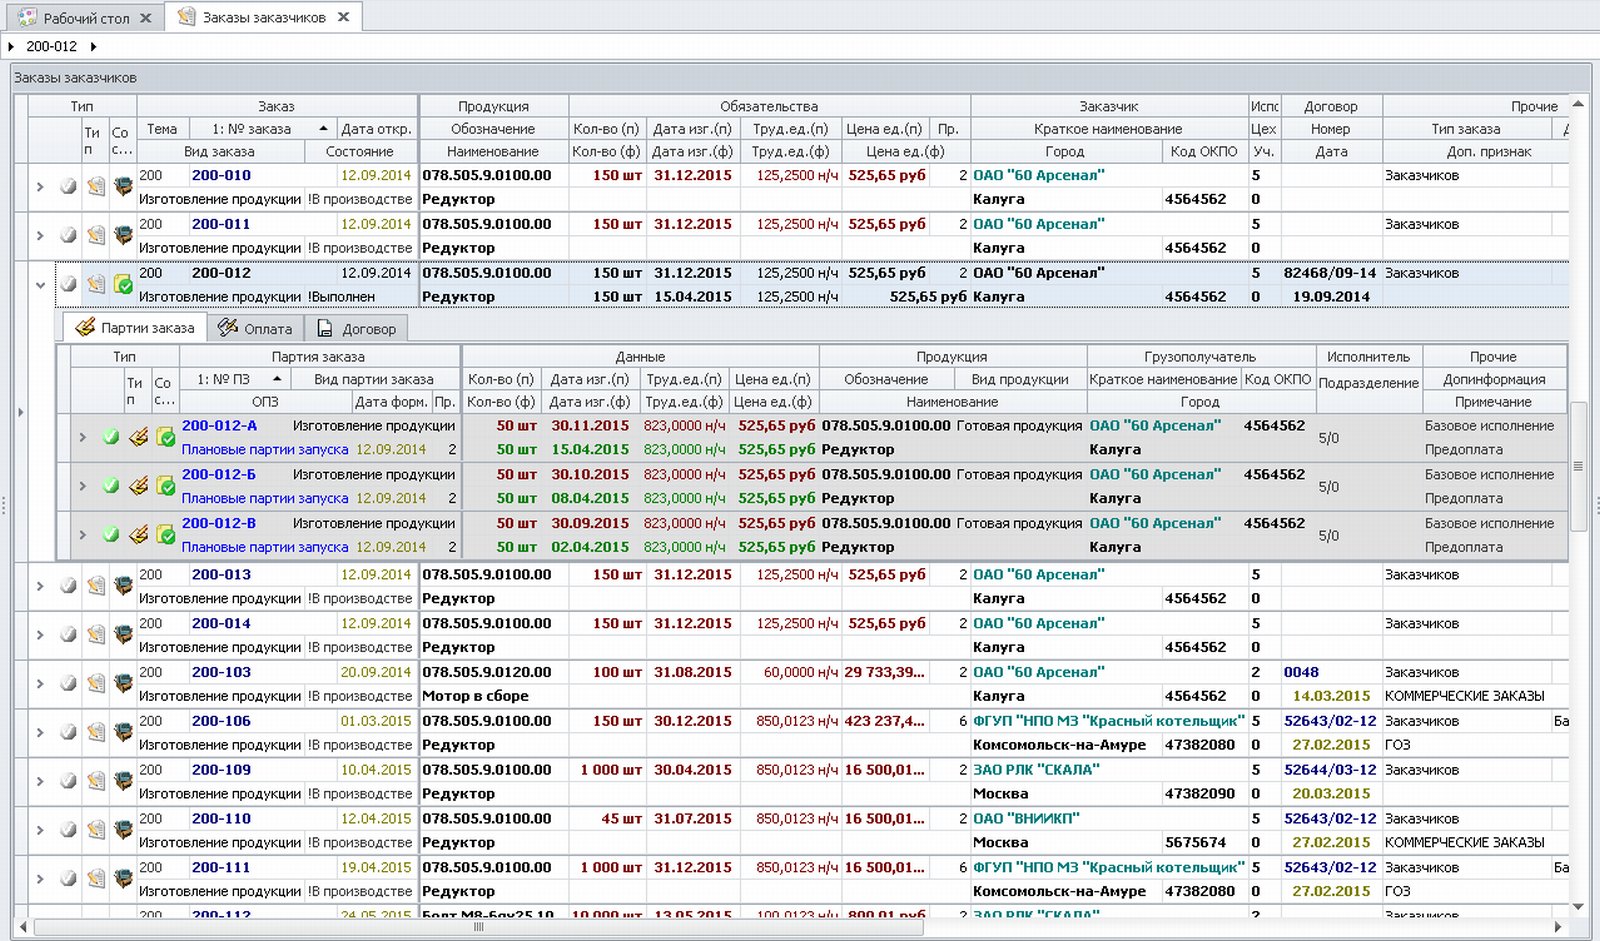
Task: Open contract number 52643/02-12 for order 200-106
Action: tap(1329, 721)
